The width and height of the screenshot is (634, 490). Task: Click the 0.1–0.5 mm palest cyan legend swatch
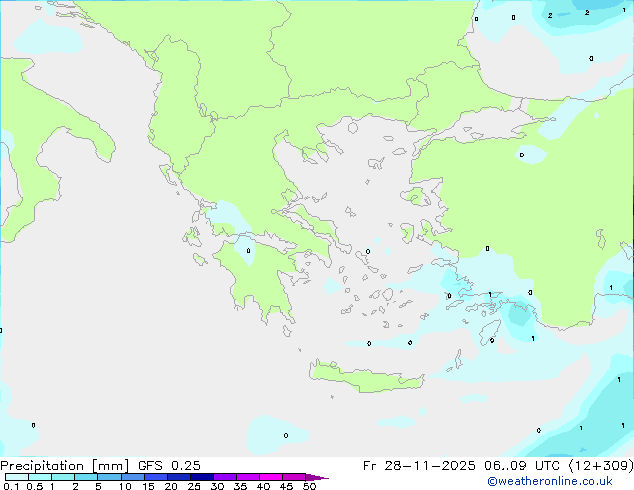pos(17,477)
